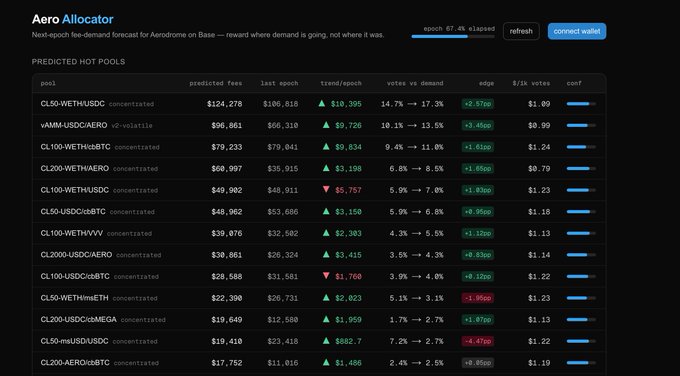Select the vAMM-USDC/AERO pool name
Image resolution: width=680 pixels, height=376 pixels.
[x=74, y=125]
